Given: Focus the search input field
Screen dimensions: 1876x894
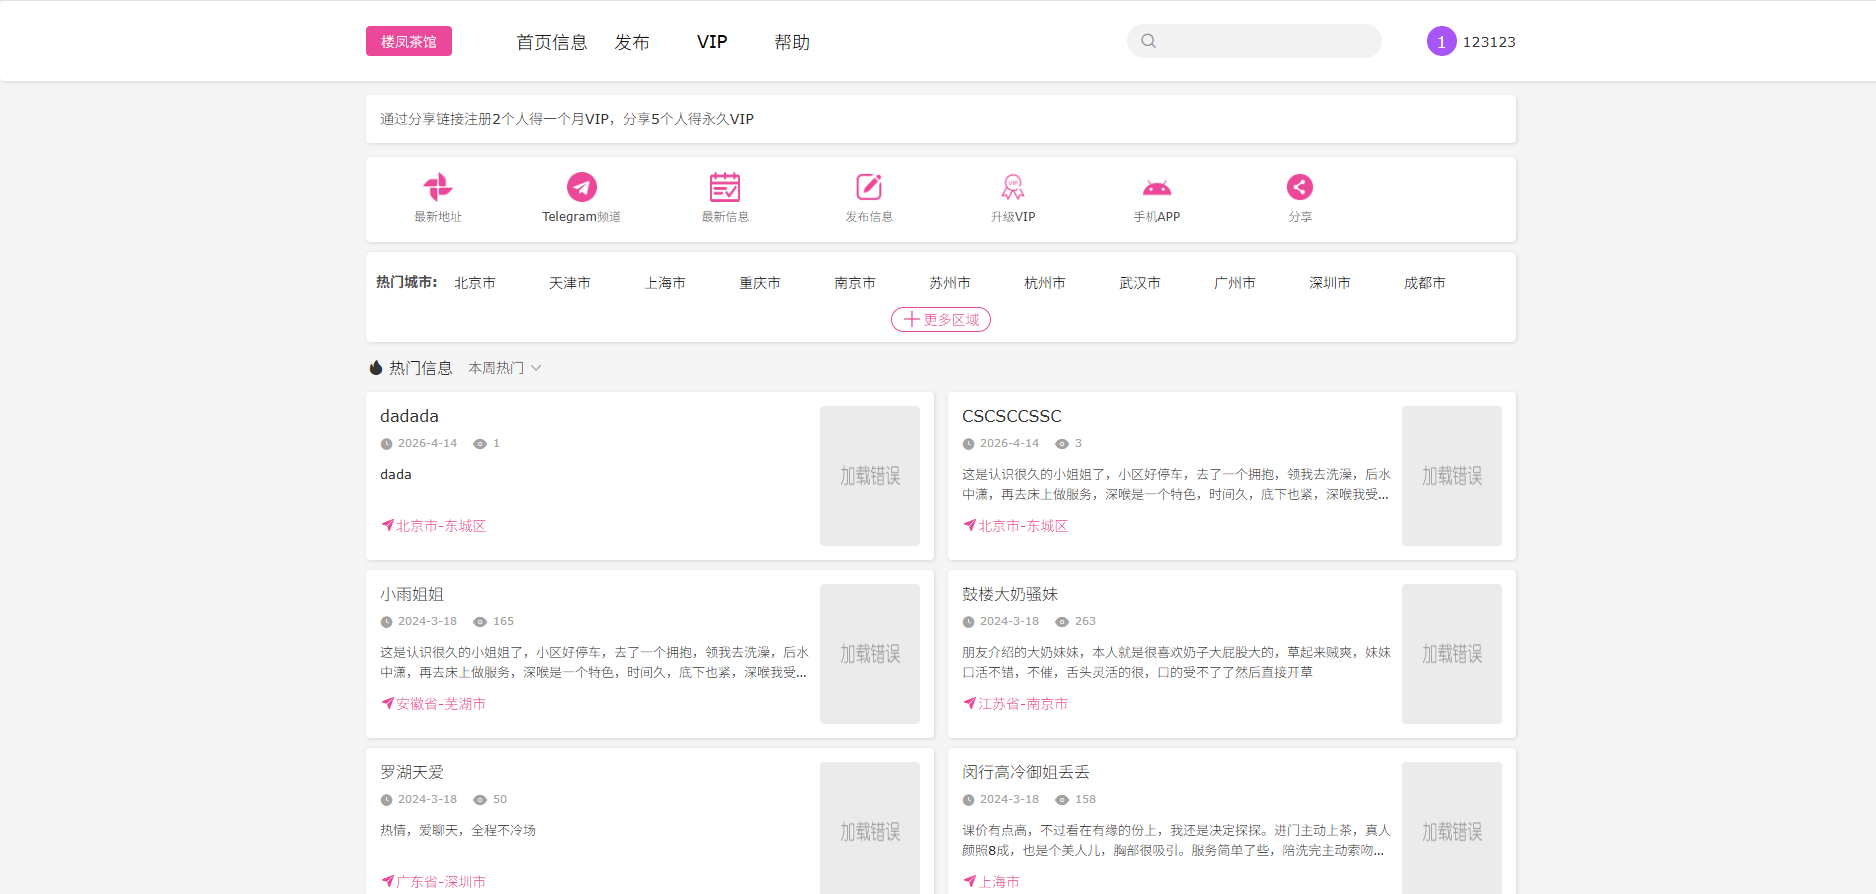Looking at the screenshot, I should (1254, 41).
